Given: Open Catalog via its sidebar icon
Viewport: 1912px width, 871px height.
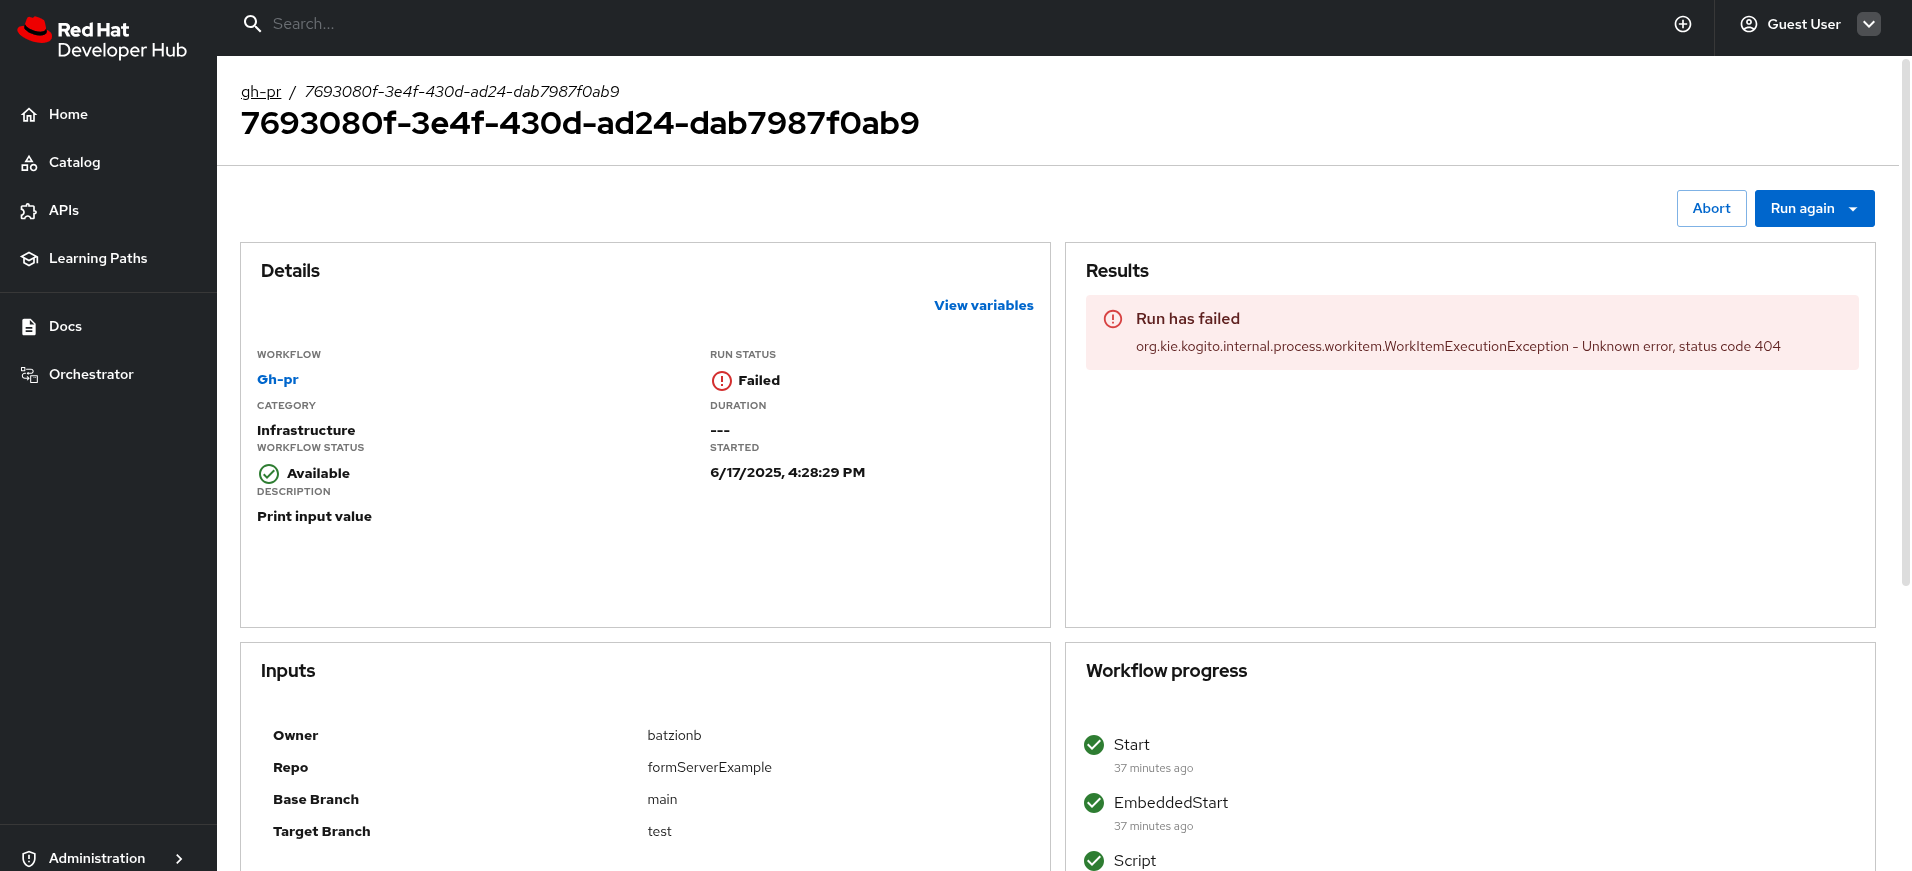Looking at the screenshot, I should [x=29, y=163].
